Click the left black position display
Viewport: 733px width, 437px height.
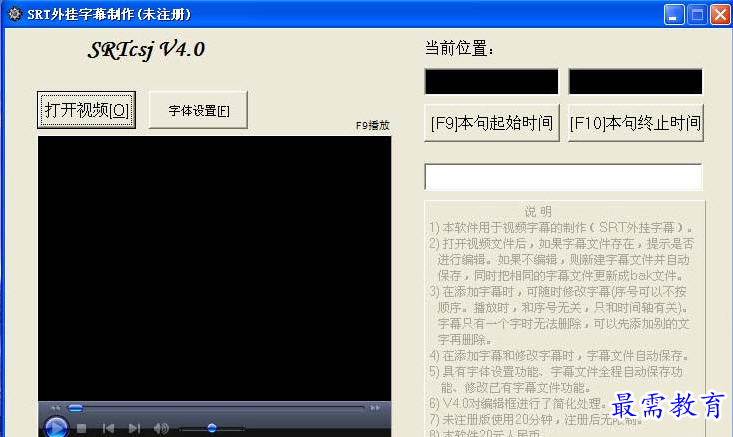click(x=491, y=82)
